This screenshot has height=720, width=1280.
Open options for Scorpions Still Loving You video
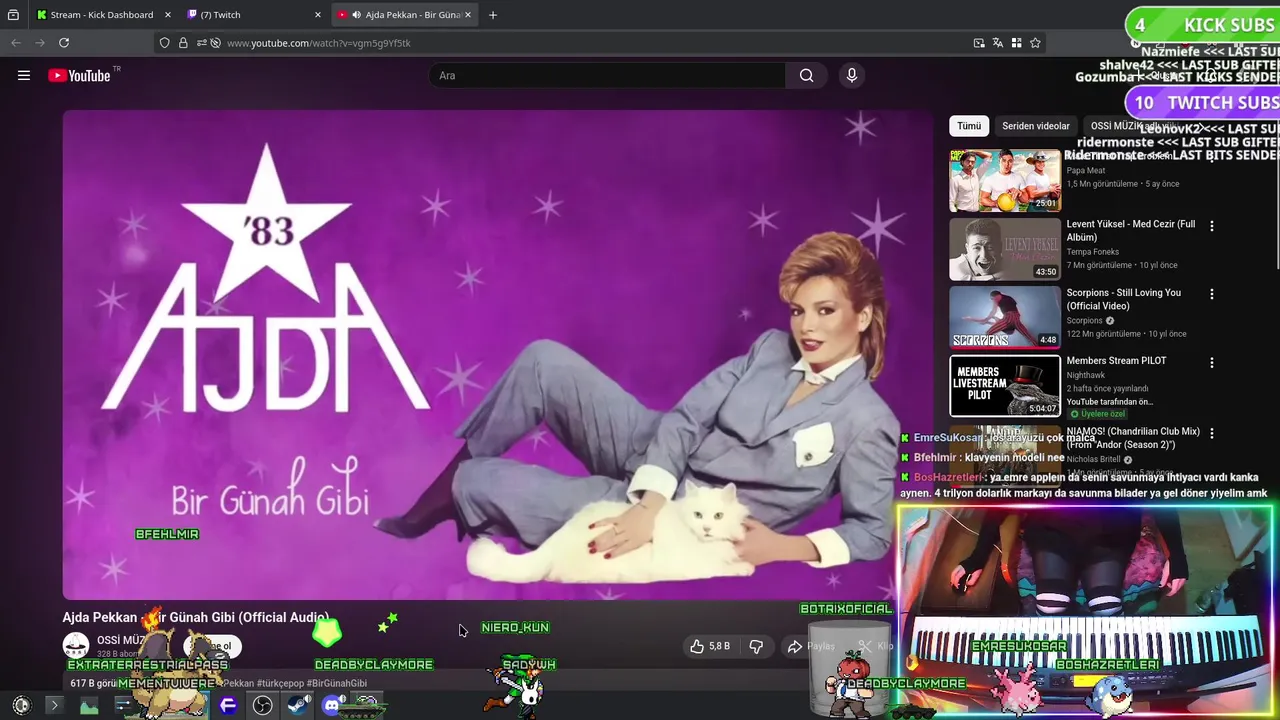click(1212, 294)
